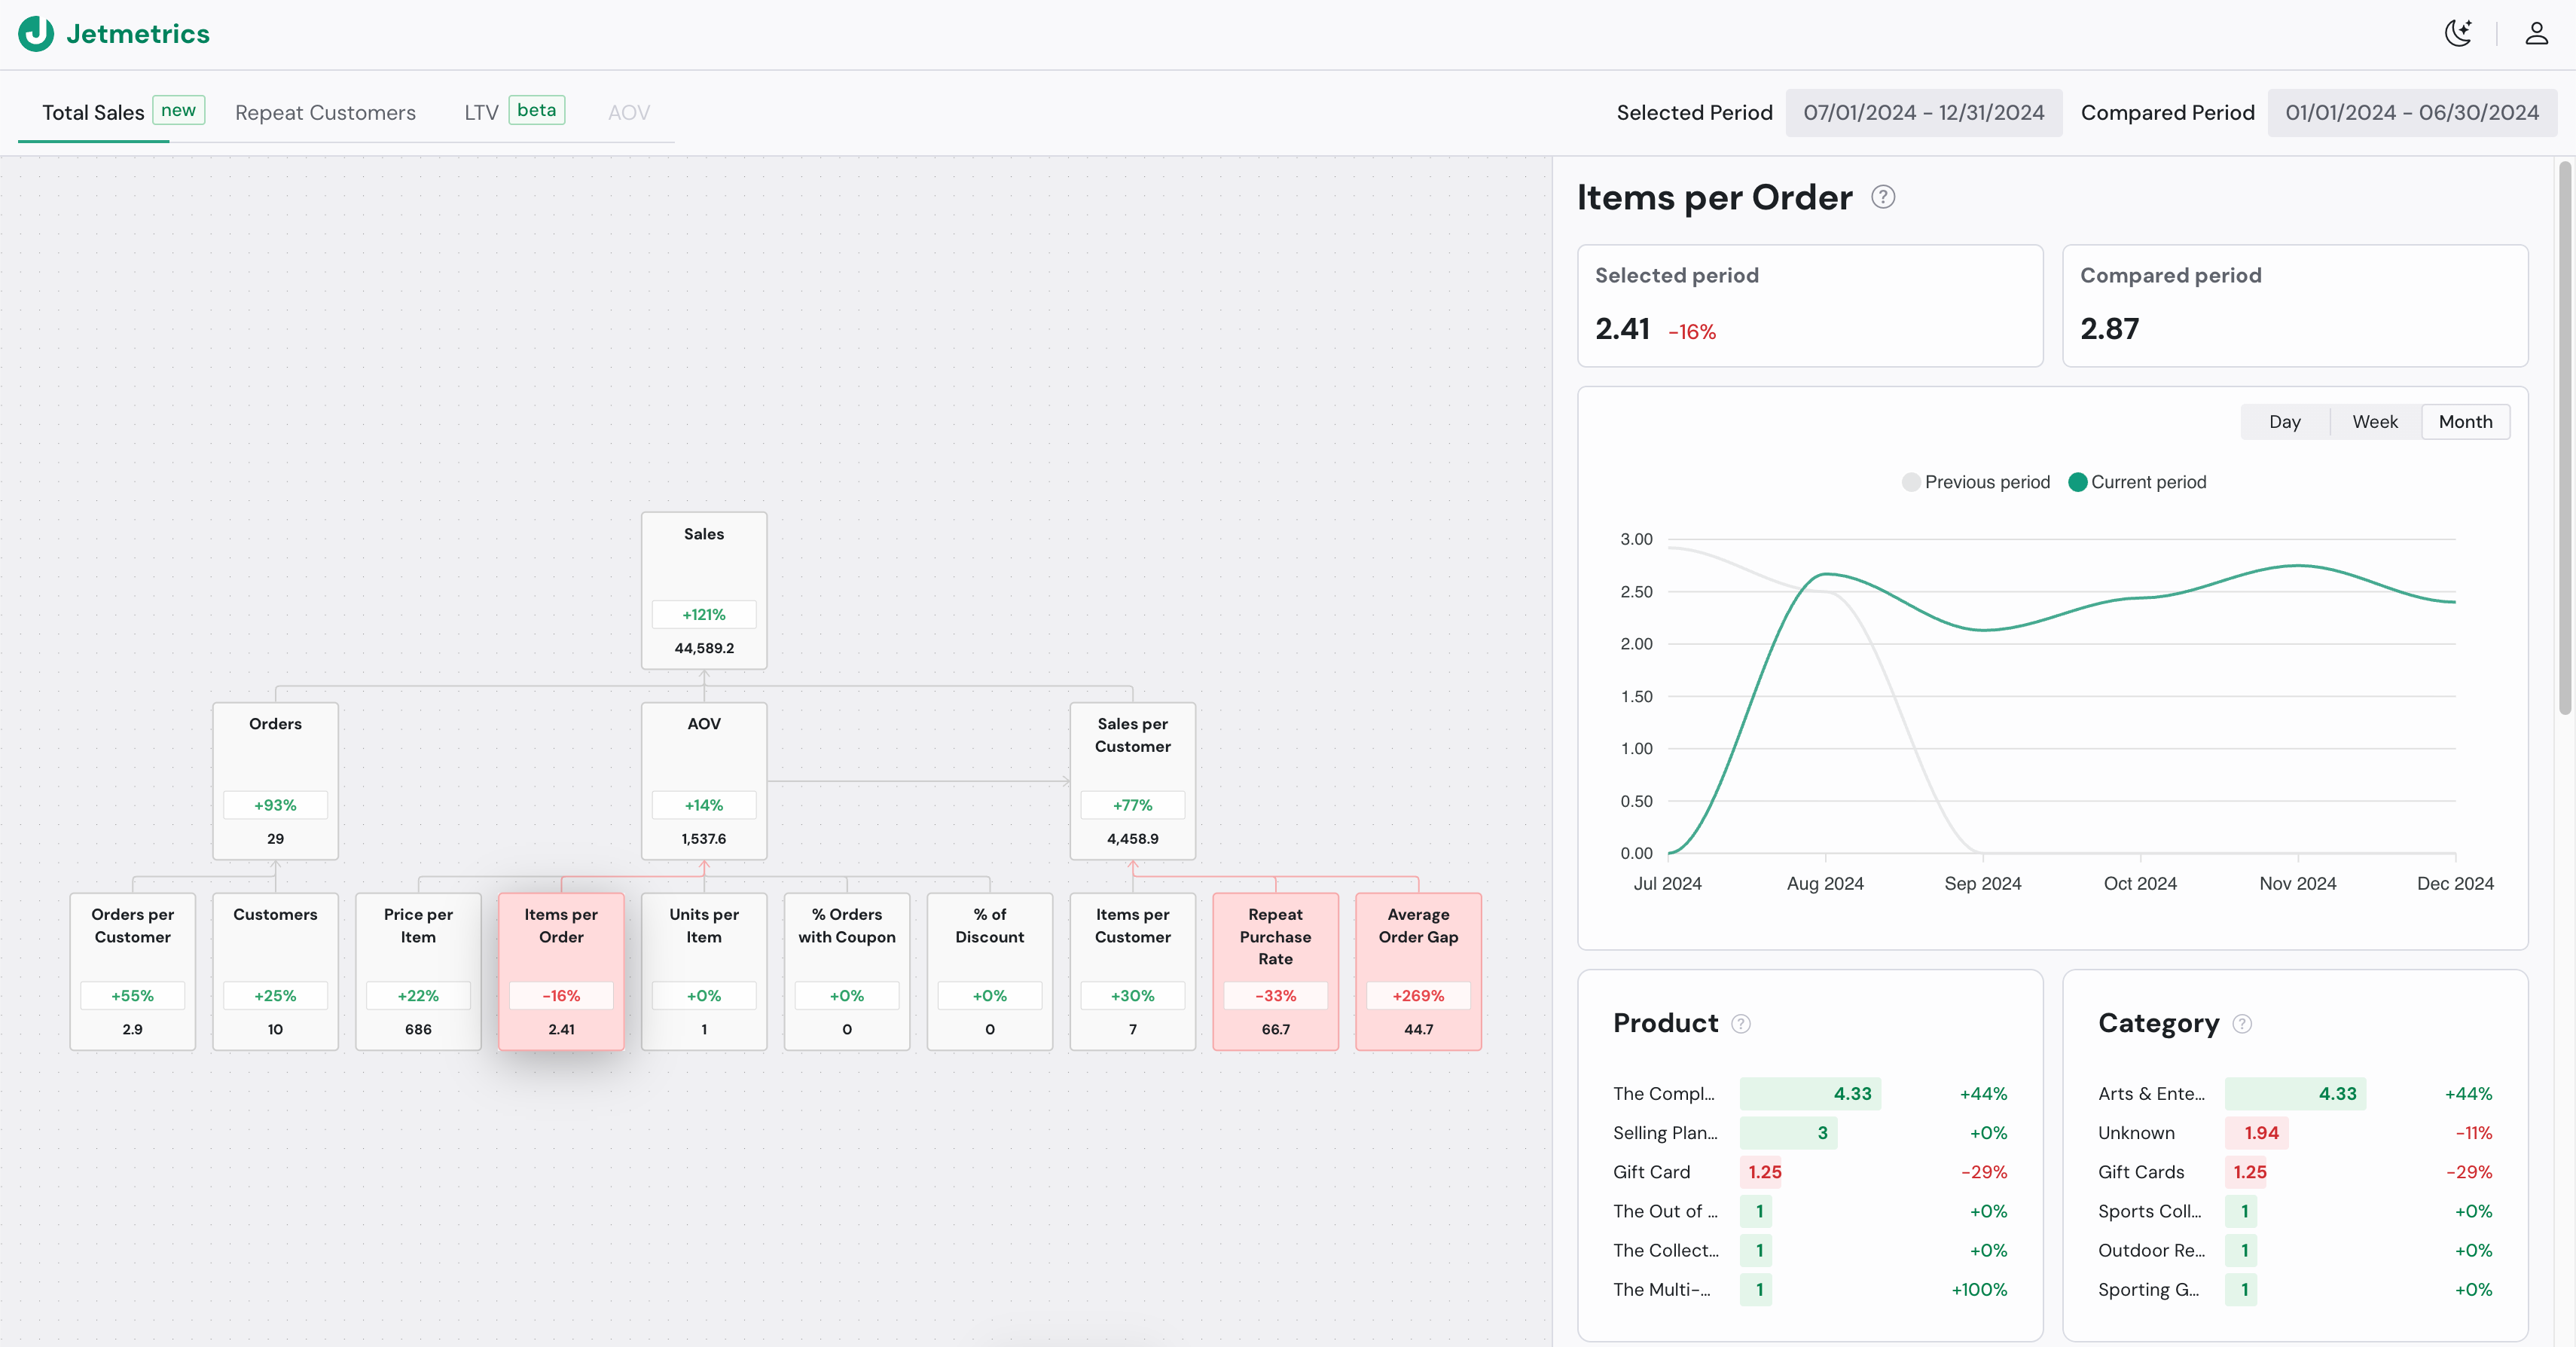Click the Jetmetrics logo icon
The width and height of the screenshot is (2576, 1347).
point(36,33)
